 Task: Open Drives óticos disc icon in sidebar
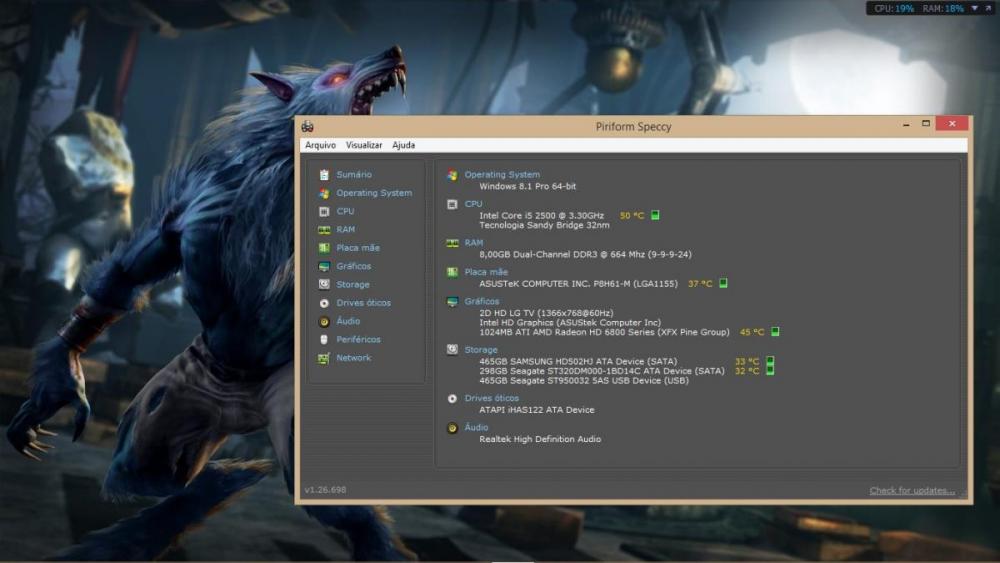pyautogui.click(x=324, y=303)
